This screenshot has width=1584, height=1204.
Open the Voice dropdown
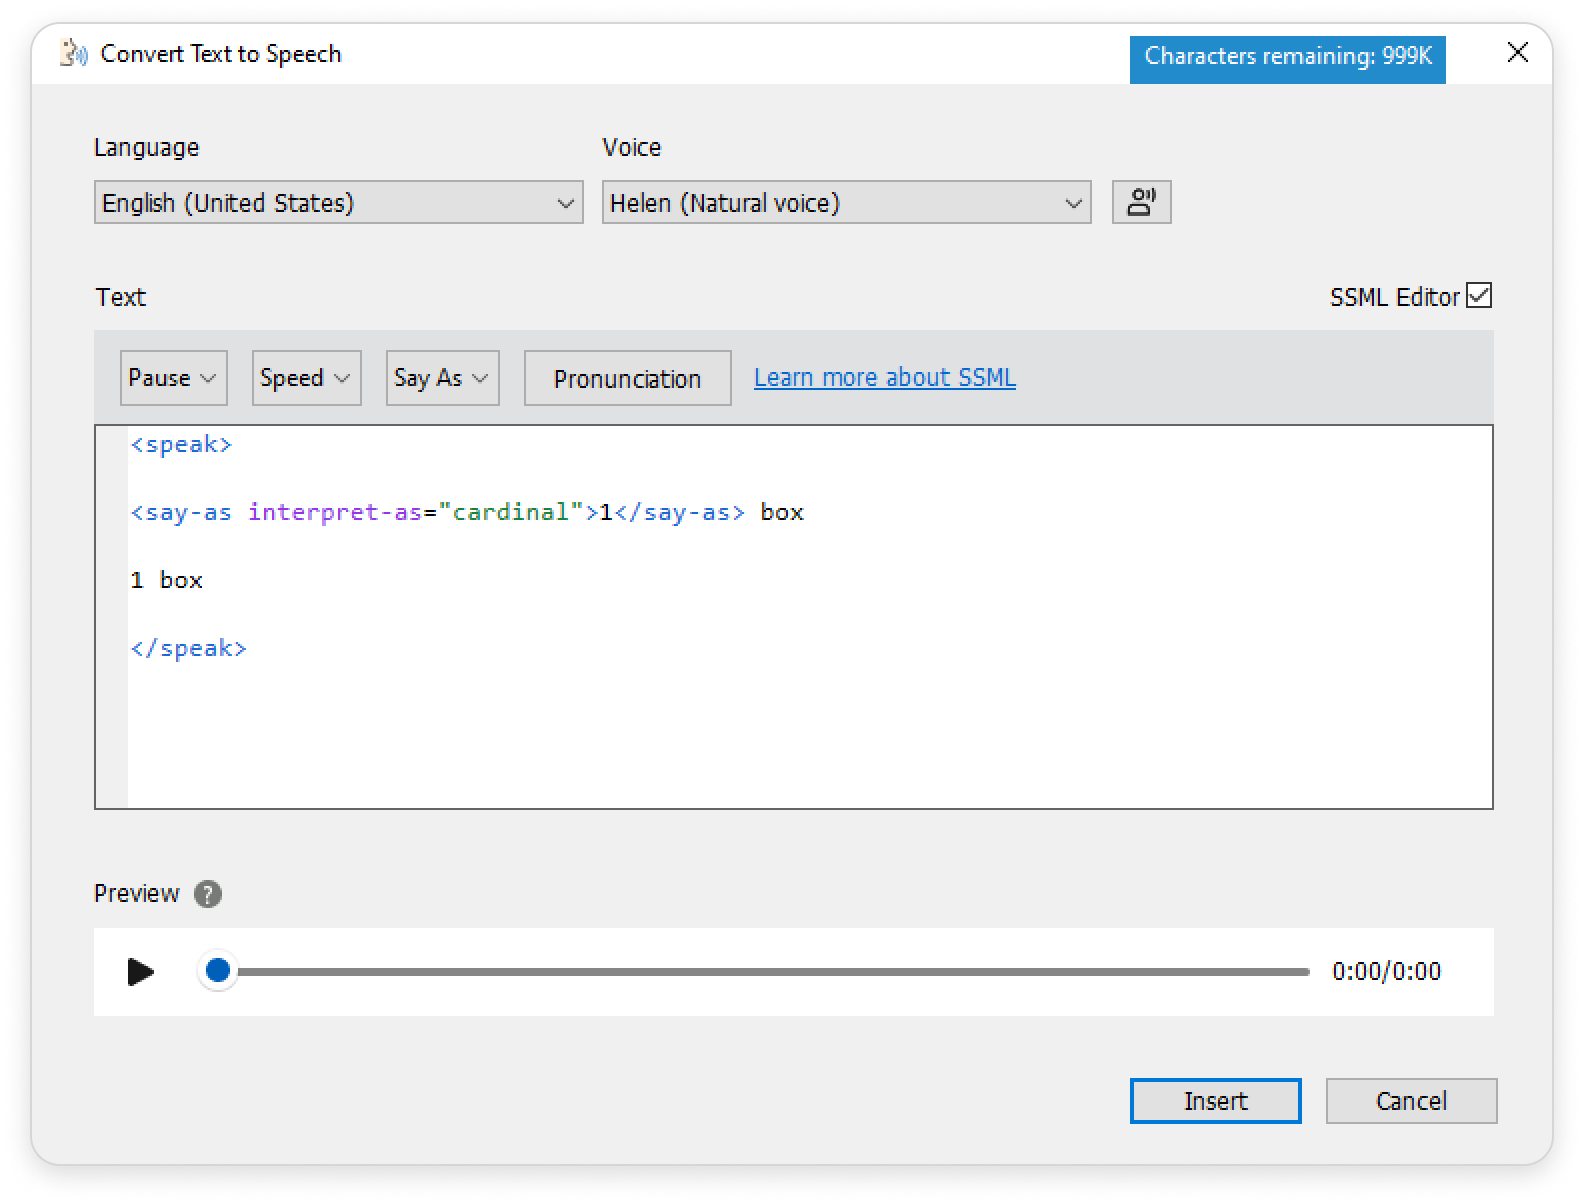[x=846, y=202]
